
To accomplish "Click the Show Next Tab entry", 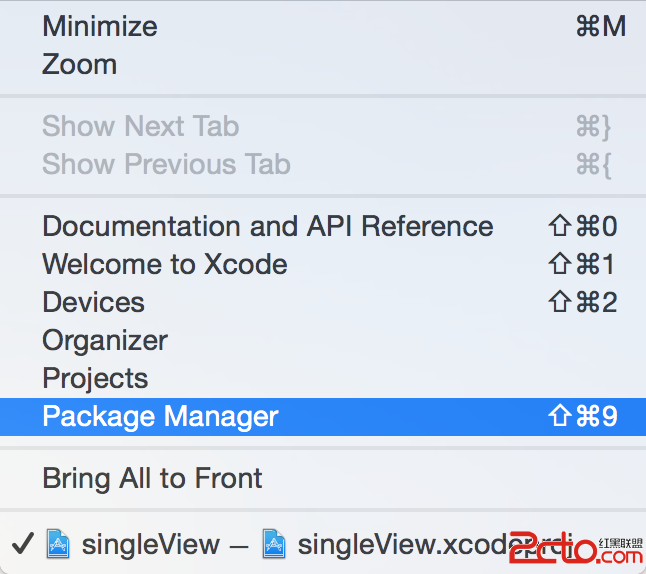I will point(140,126).
